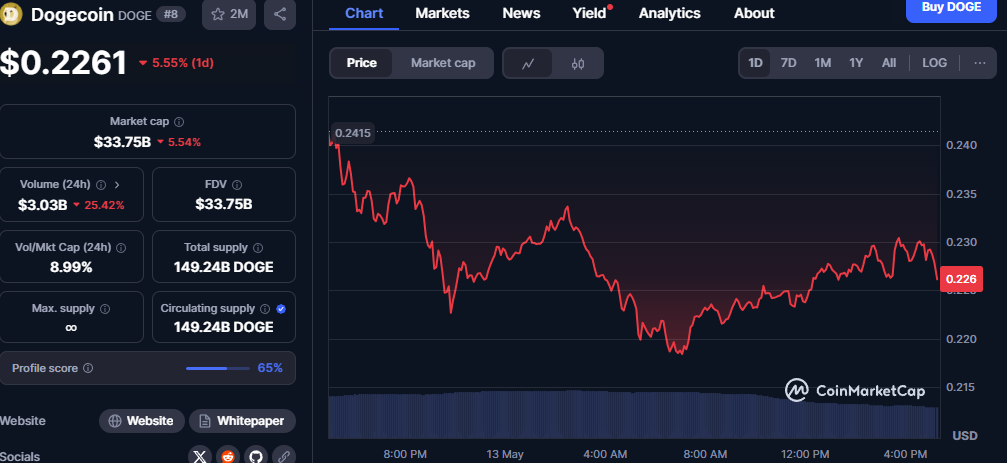Show FDV info icon
This screenshot has height=463, width=1007.
[236, 185]
